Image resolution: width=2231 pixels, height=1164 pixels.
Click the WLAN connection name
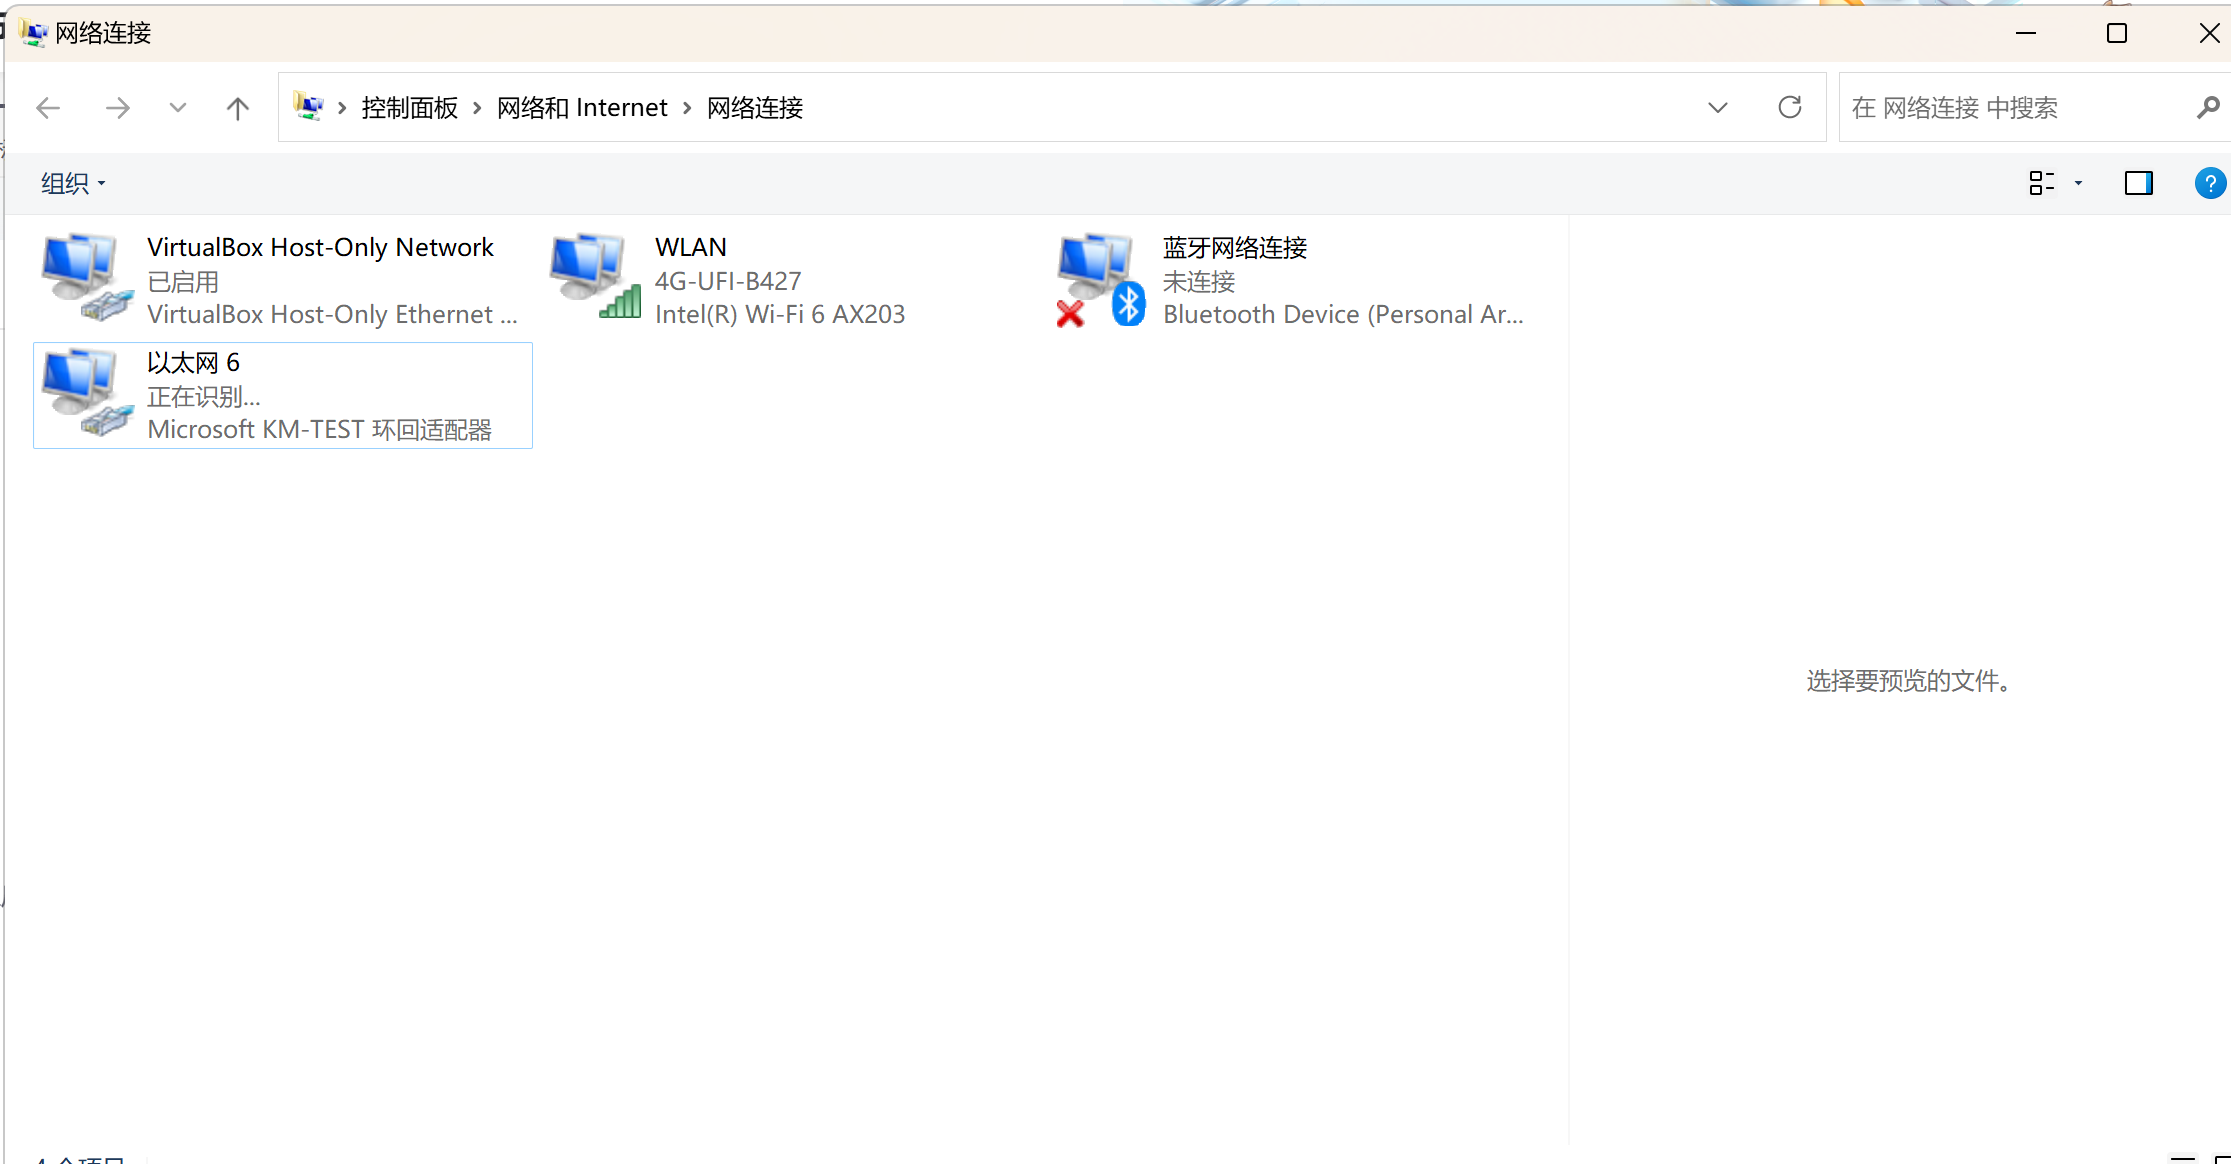click(691, 247)
